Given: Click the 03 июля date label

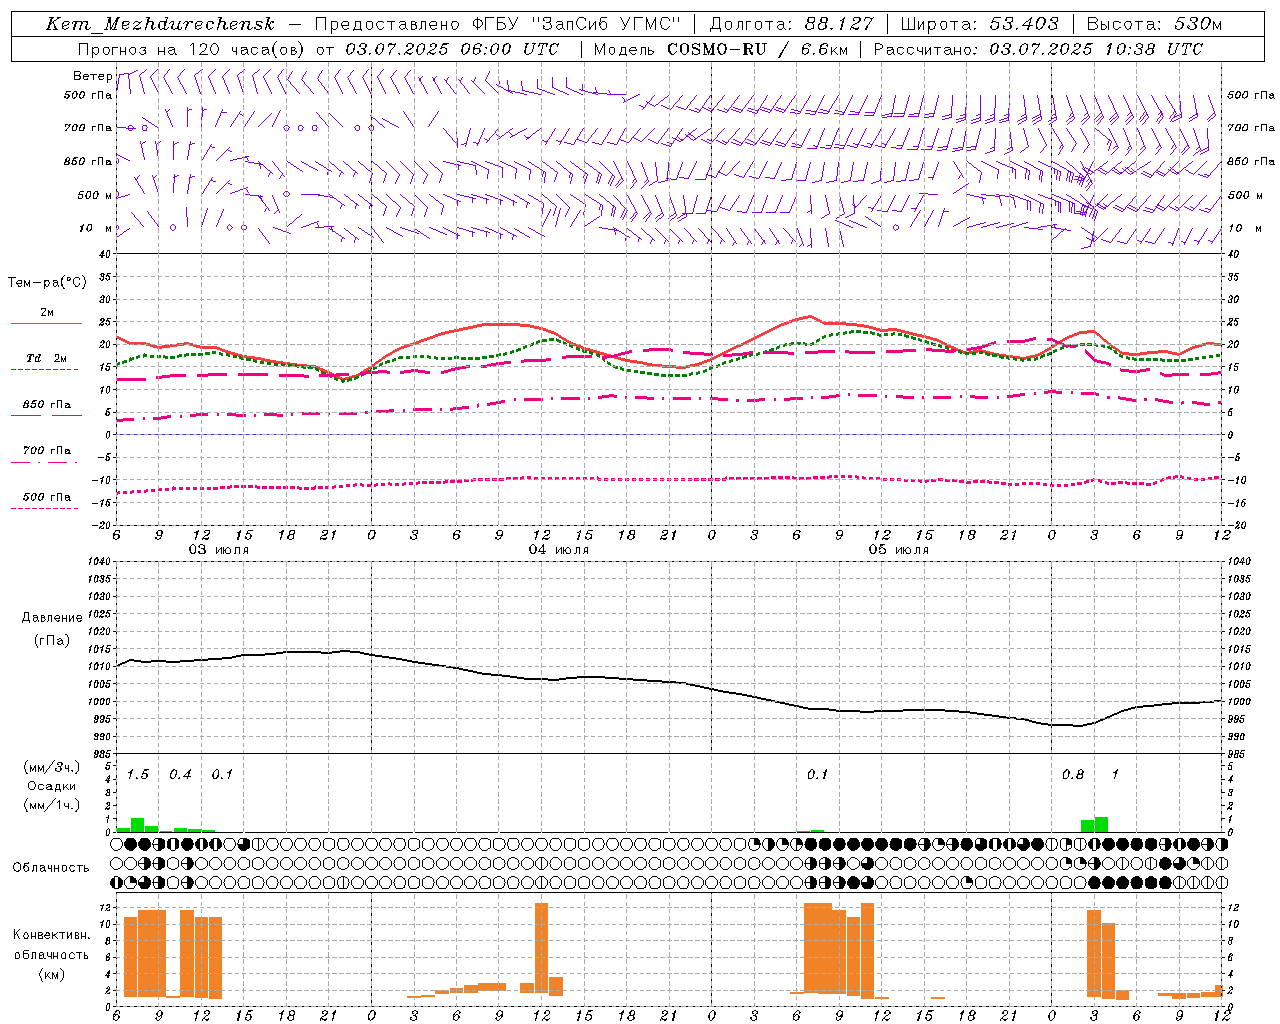Looking at the screenshot, I should pyautogui.click(x=219, y=550).
